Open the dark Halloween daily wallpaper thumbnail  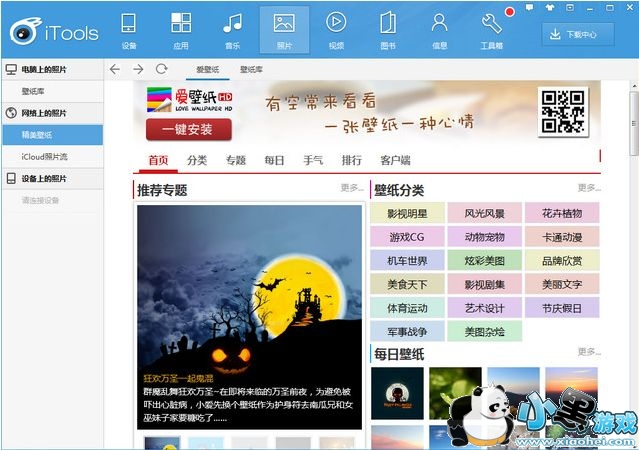point(397,393)
